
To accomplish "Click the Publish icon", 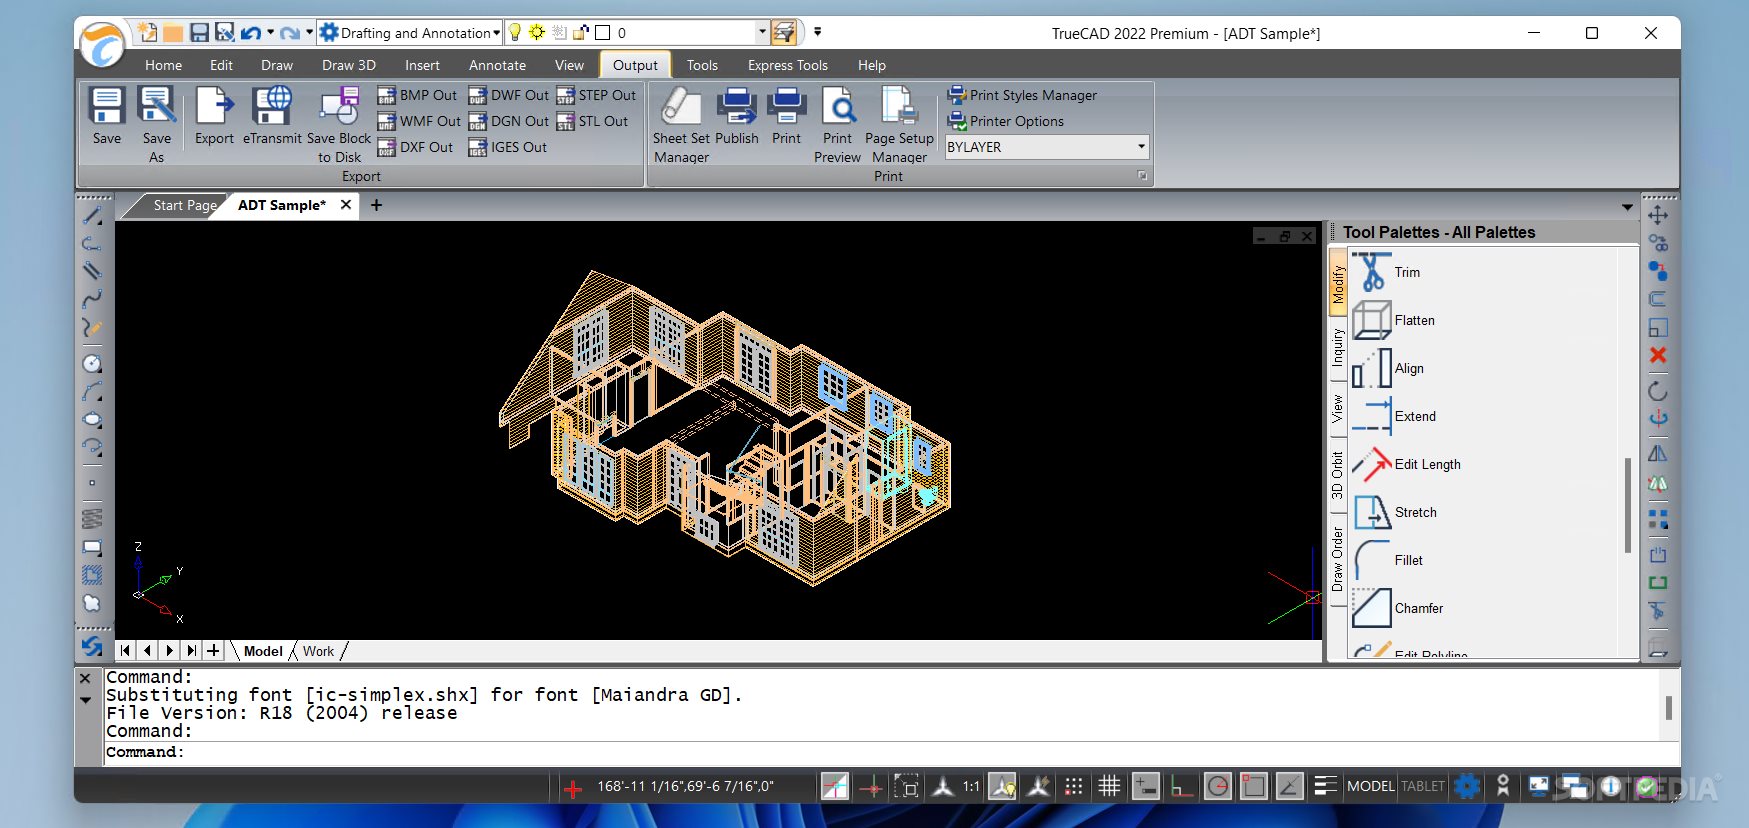I will coord(737,116).
